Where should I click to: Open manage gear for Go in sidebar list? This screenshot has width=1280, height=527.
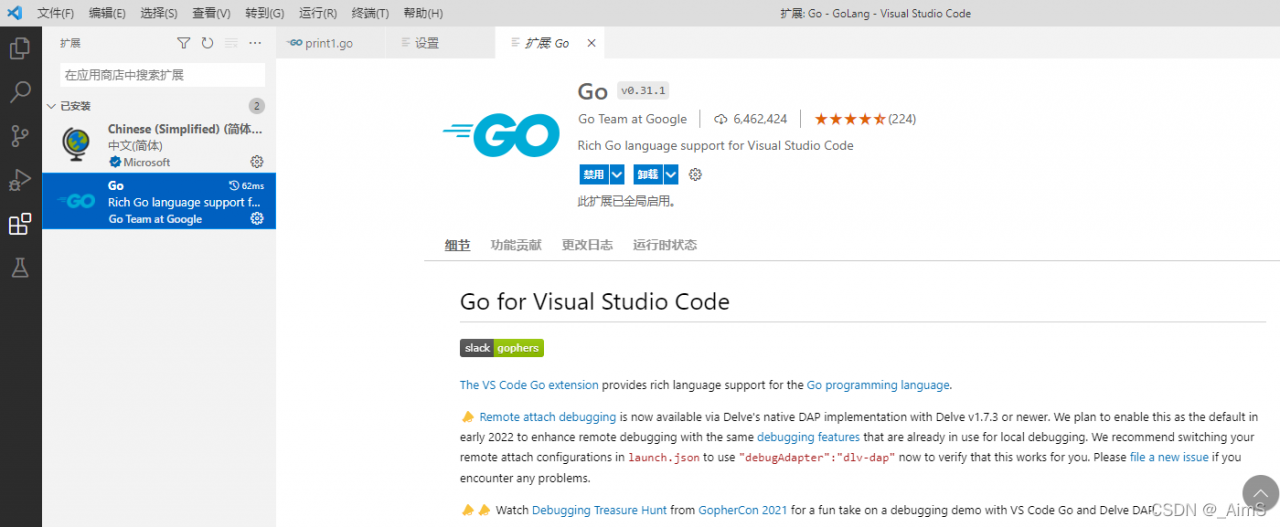(x=257, y=219)
